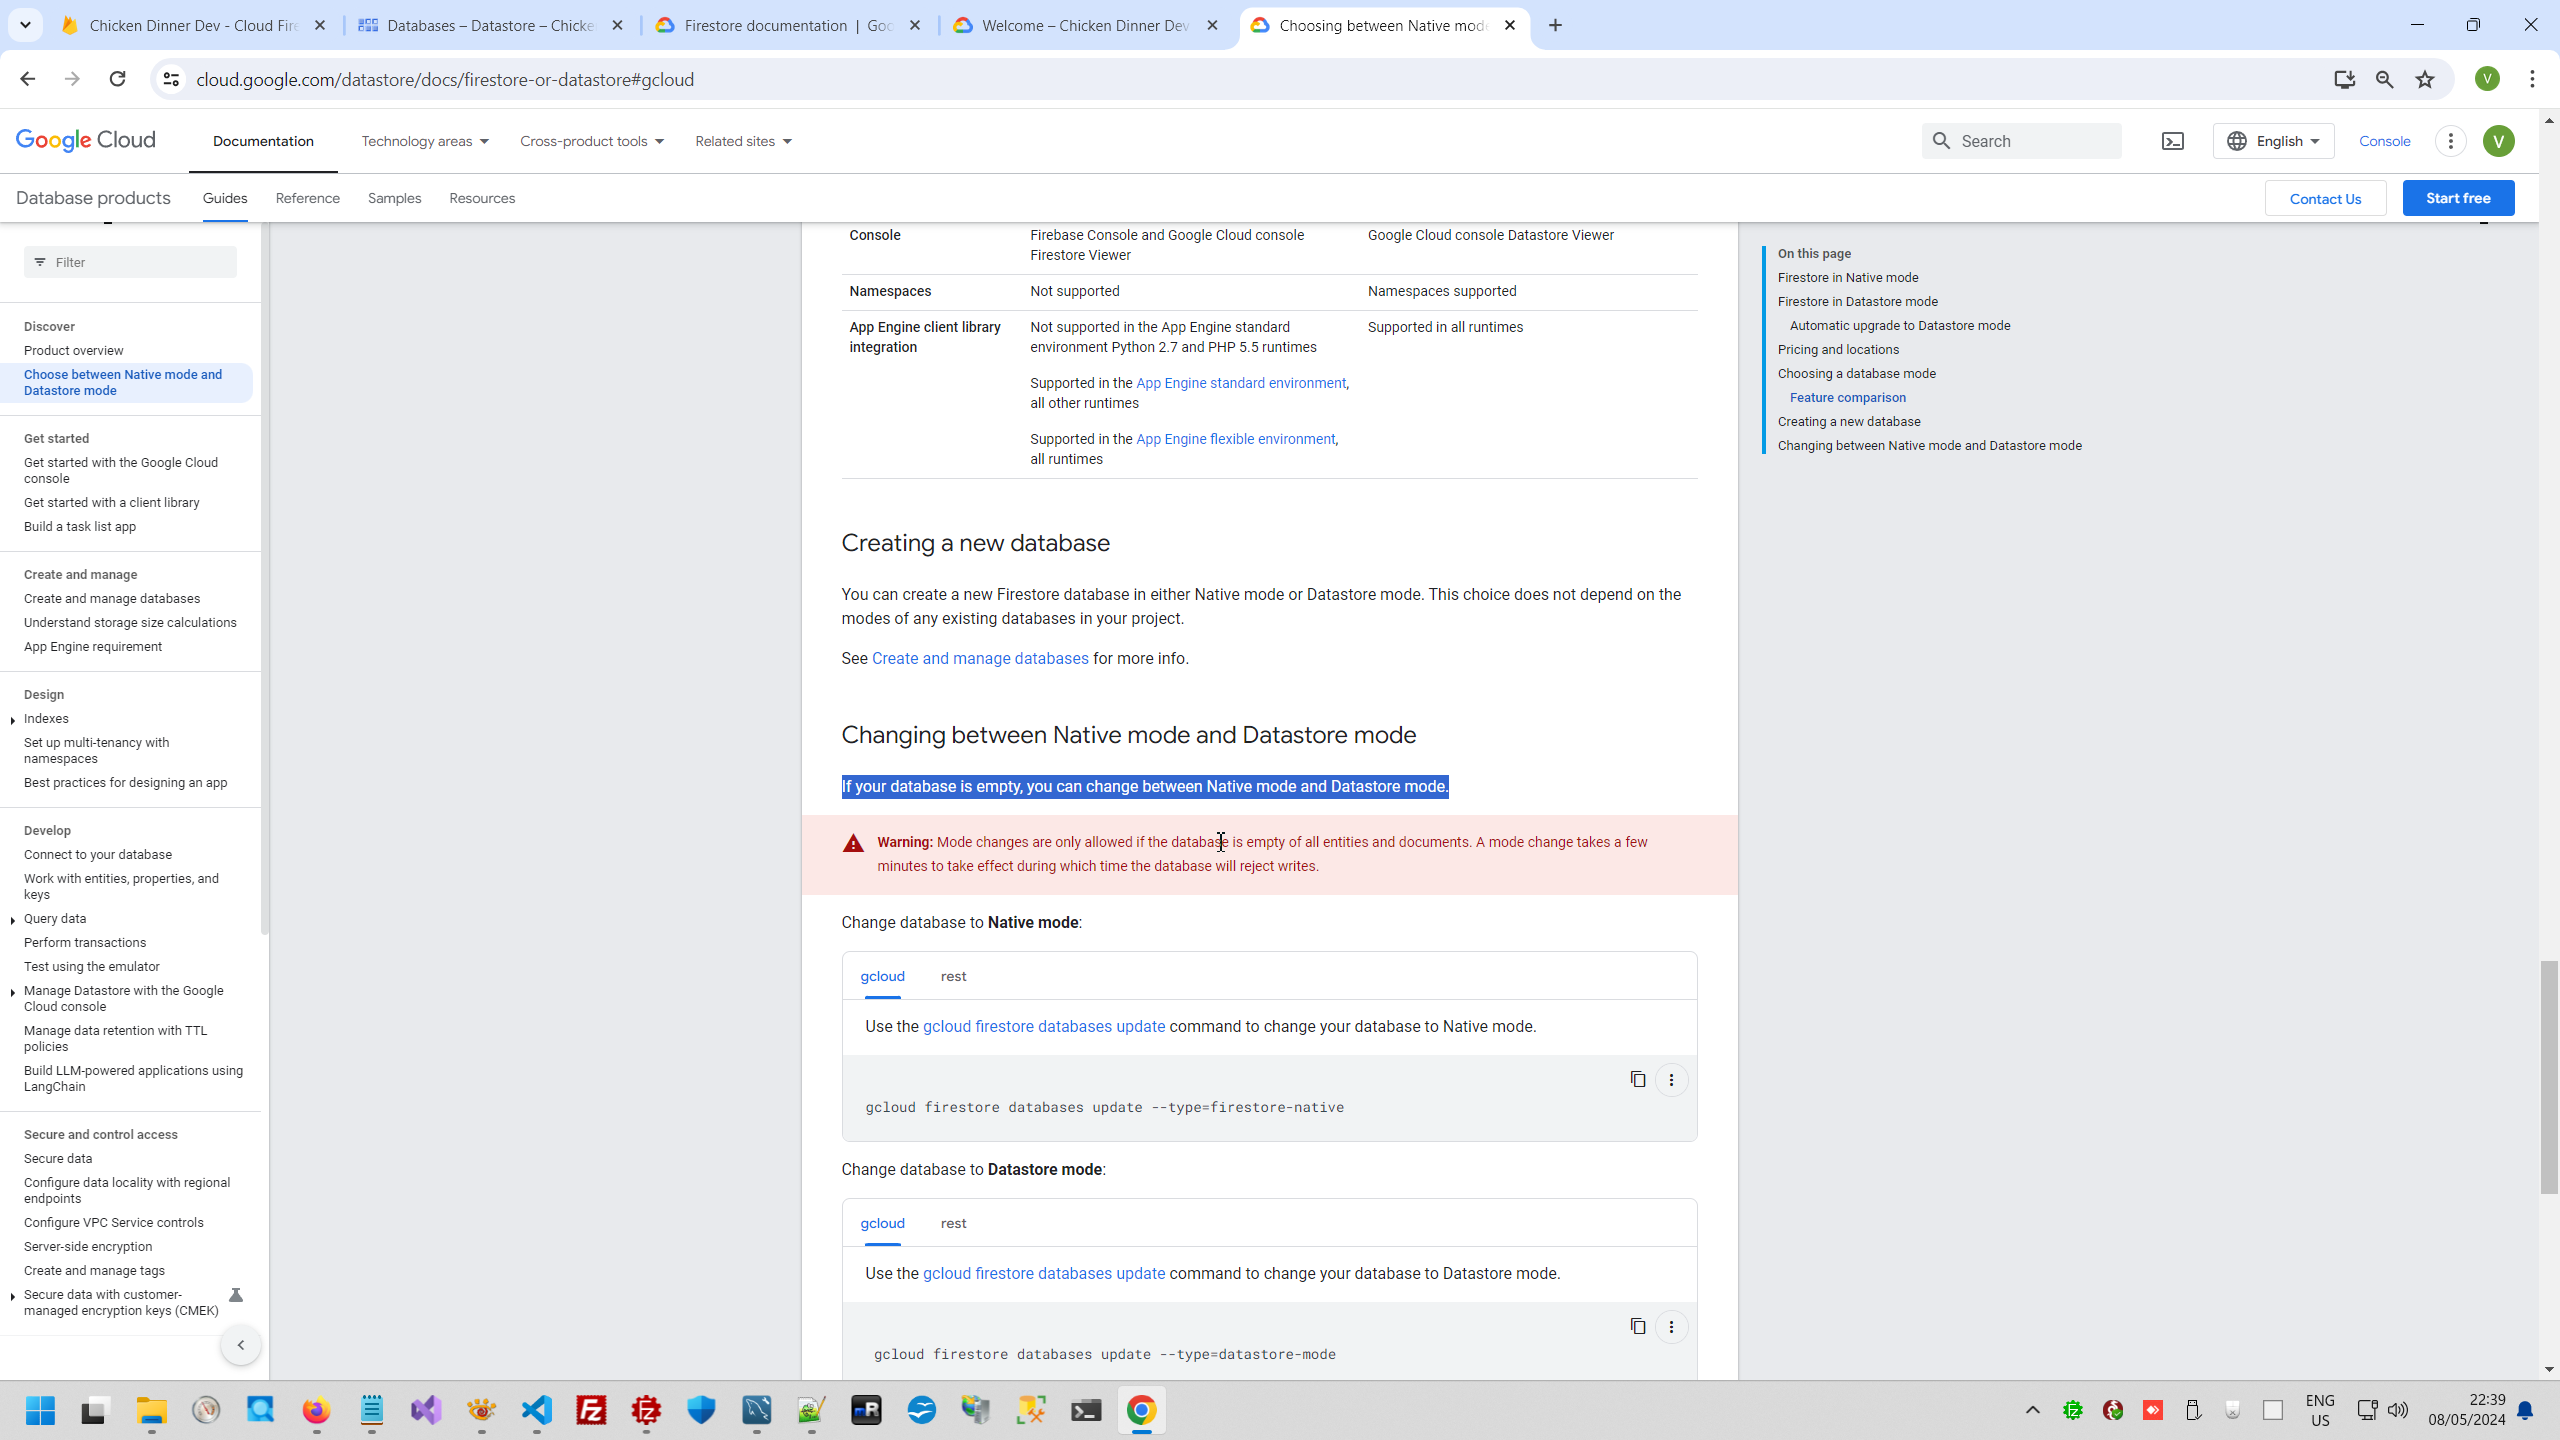Viewport: 2560px width, 1440px height.
Task: Open the Technology areas dropdown
Action: coord(425,141)
